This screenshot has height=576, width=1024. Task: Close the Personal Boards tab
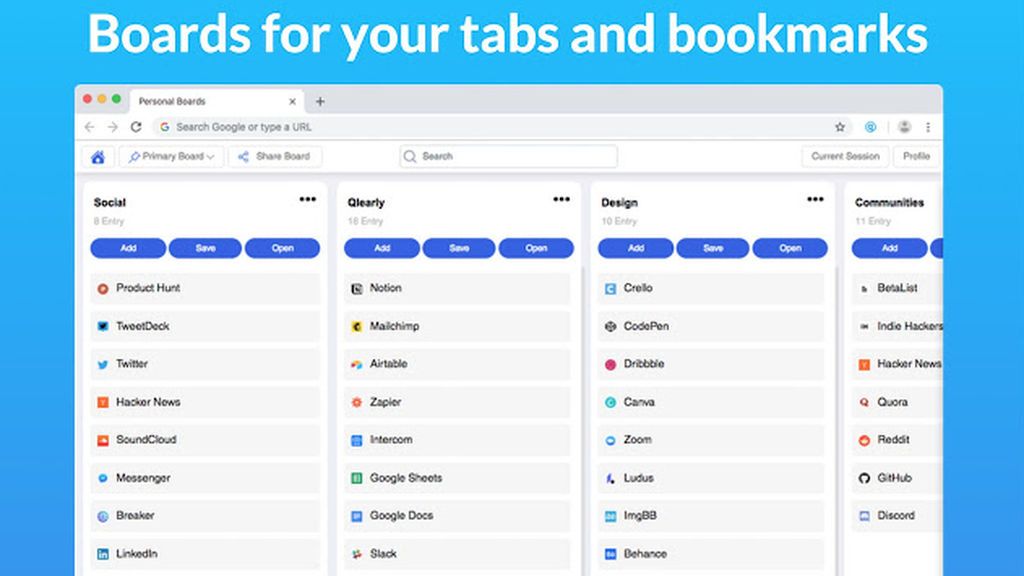coord(293,101)
